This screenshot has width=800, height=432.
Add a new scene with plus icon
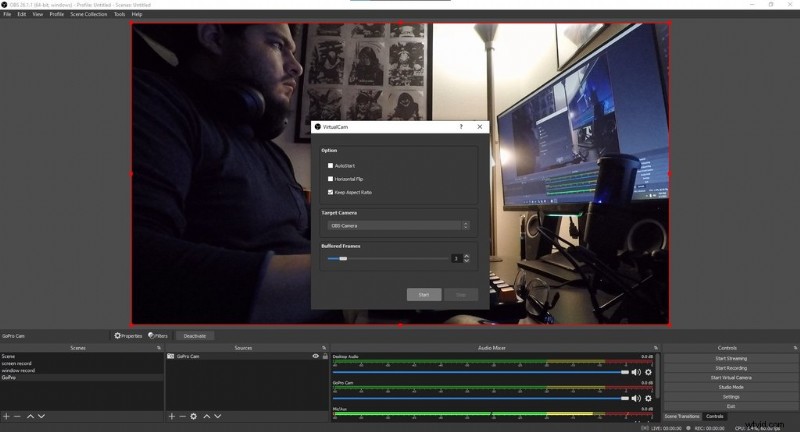6,416
